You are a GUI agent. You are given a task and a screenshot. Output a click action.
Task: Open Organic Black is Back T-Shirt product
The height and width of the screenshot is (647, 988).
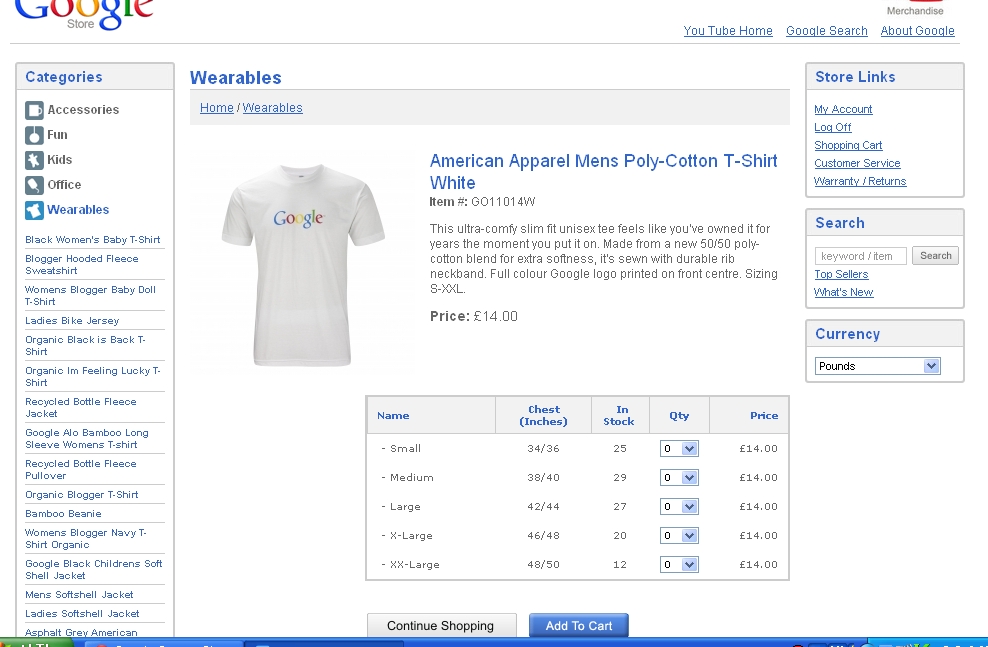[x=85, y=345]
